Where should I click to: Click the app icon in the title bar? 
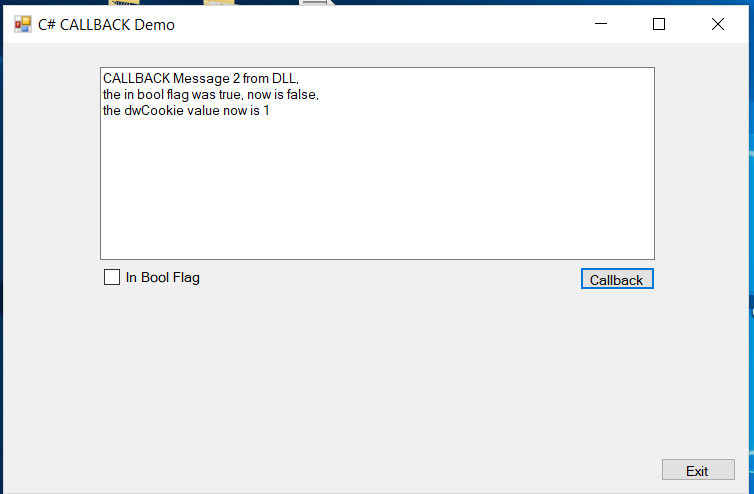(23, 25)
